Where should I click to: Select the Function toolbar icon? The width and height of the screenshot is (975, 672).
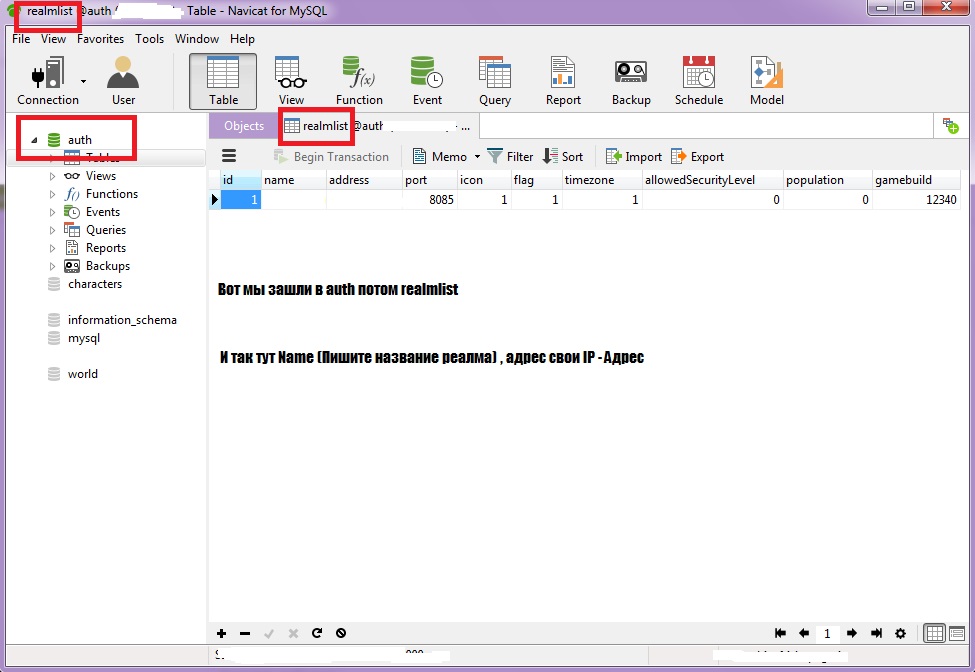point(359,80)
